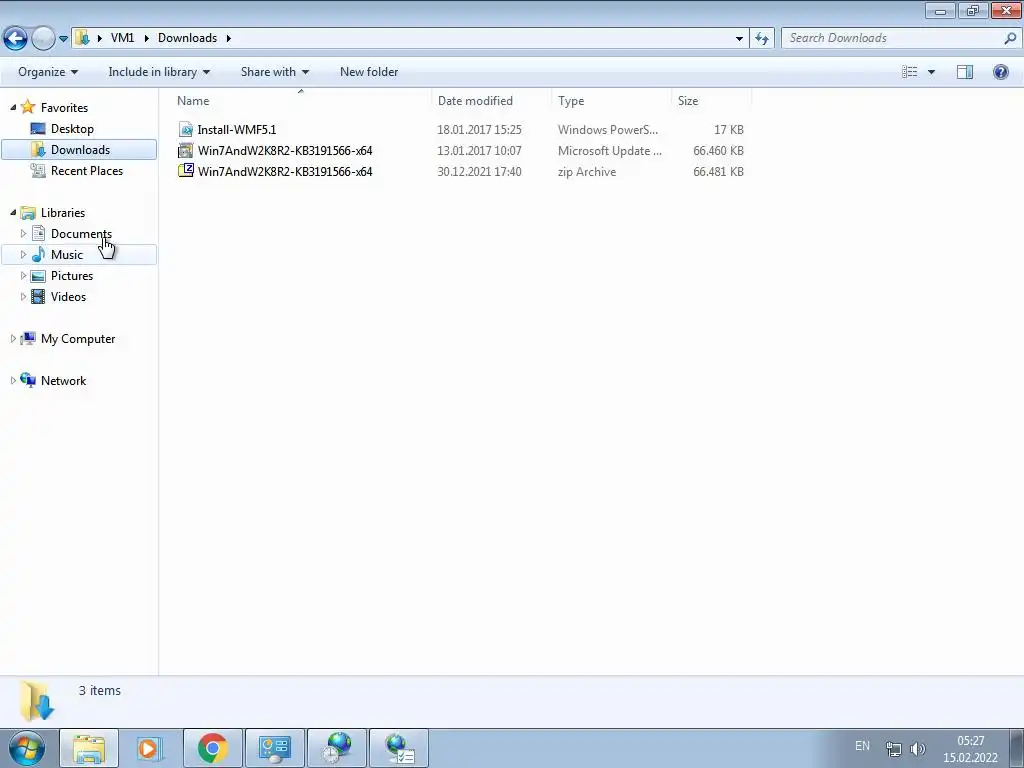This screenshot has width=1024, height=768.
Task: Collapse the Favorites group
Action: (x=13, y=107)
